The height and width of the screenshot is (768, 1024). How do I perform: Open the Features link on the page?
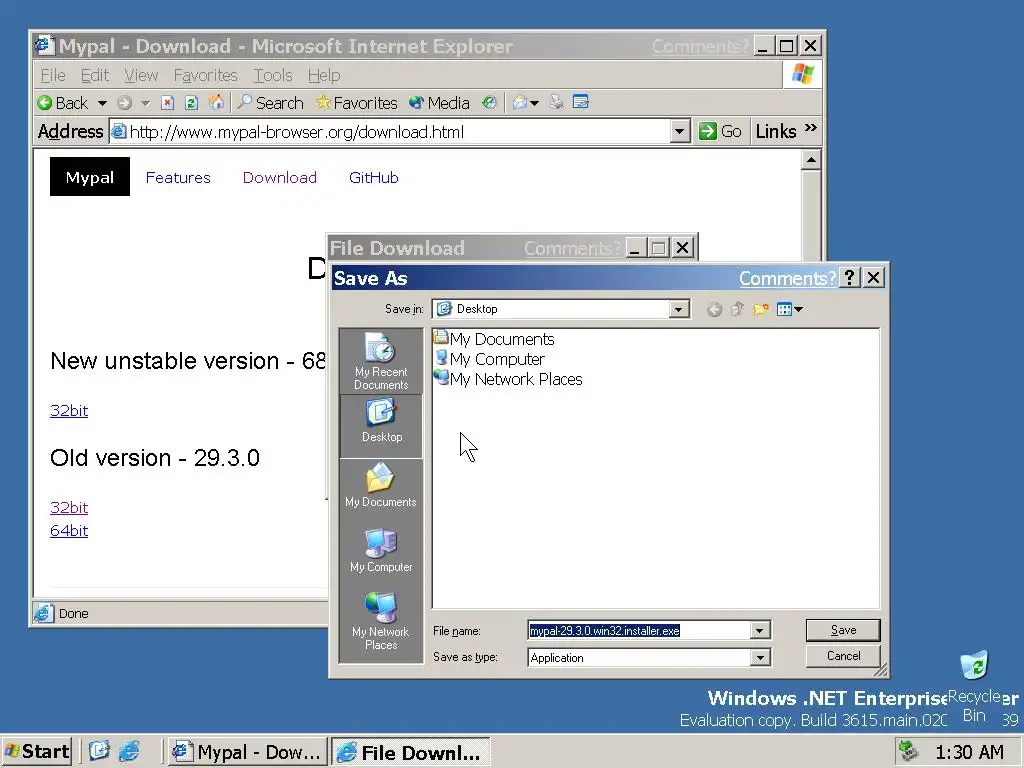[x=178, y=178]
